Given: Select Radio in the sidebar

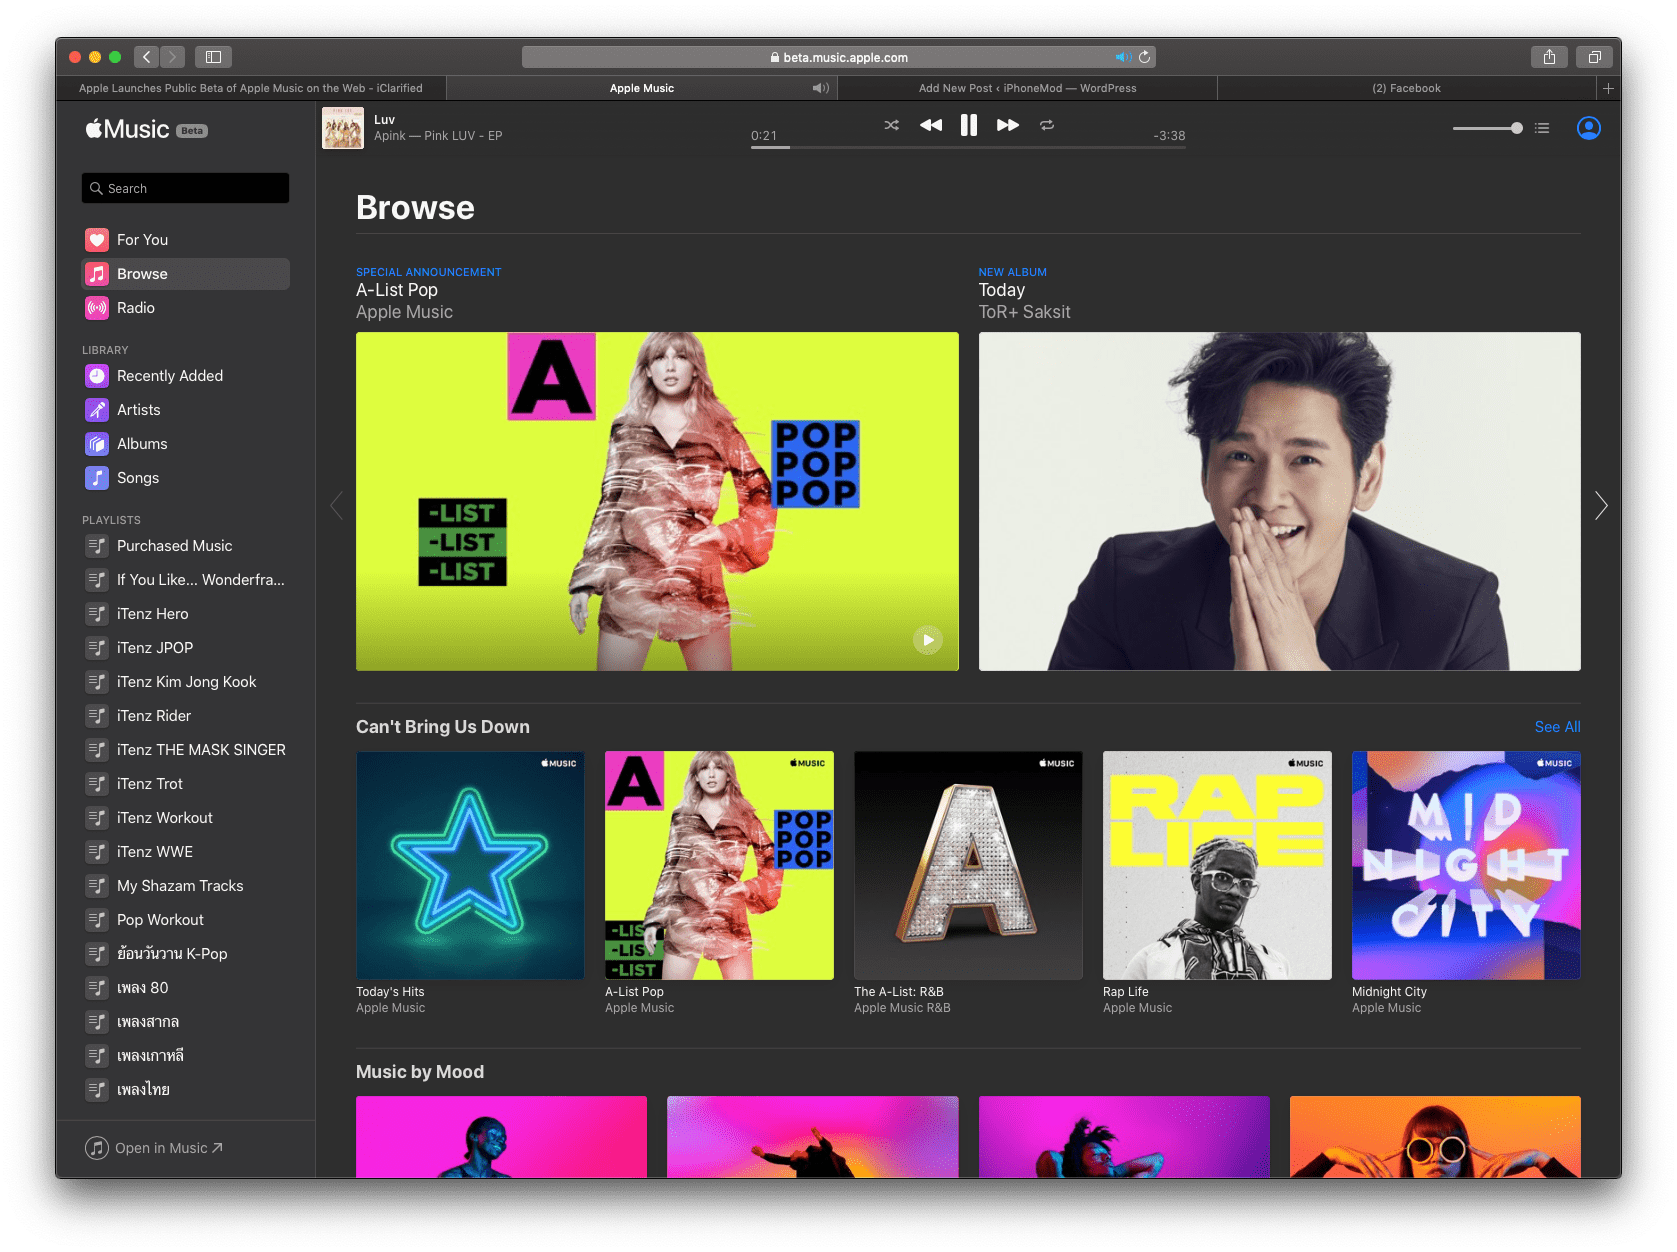Looking at the screenshot, I should coord(134,307).
